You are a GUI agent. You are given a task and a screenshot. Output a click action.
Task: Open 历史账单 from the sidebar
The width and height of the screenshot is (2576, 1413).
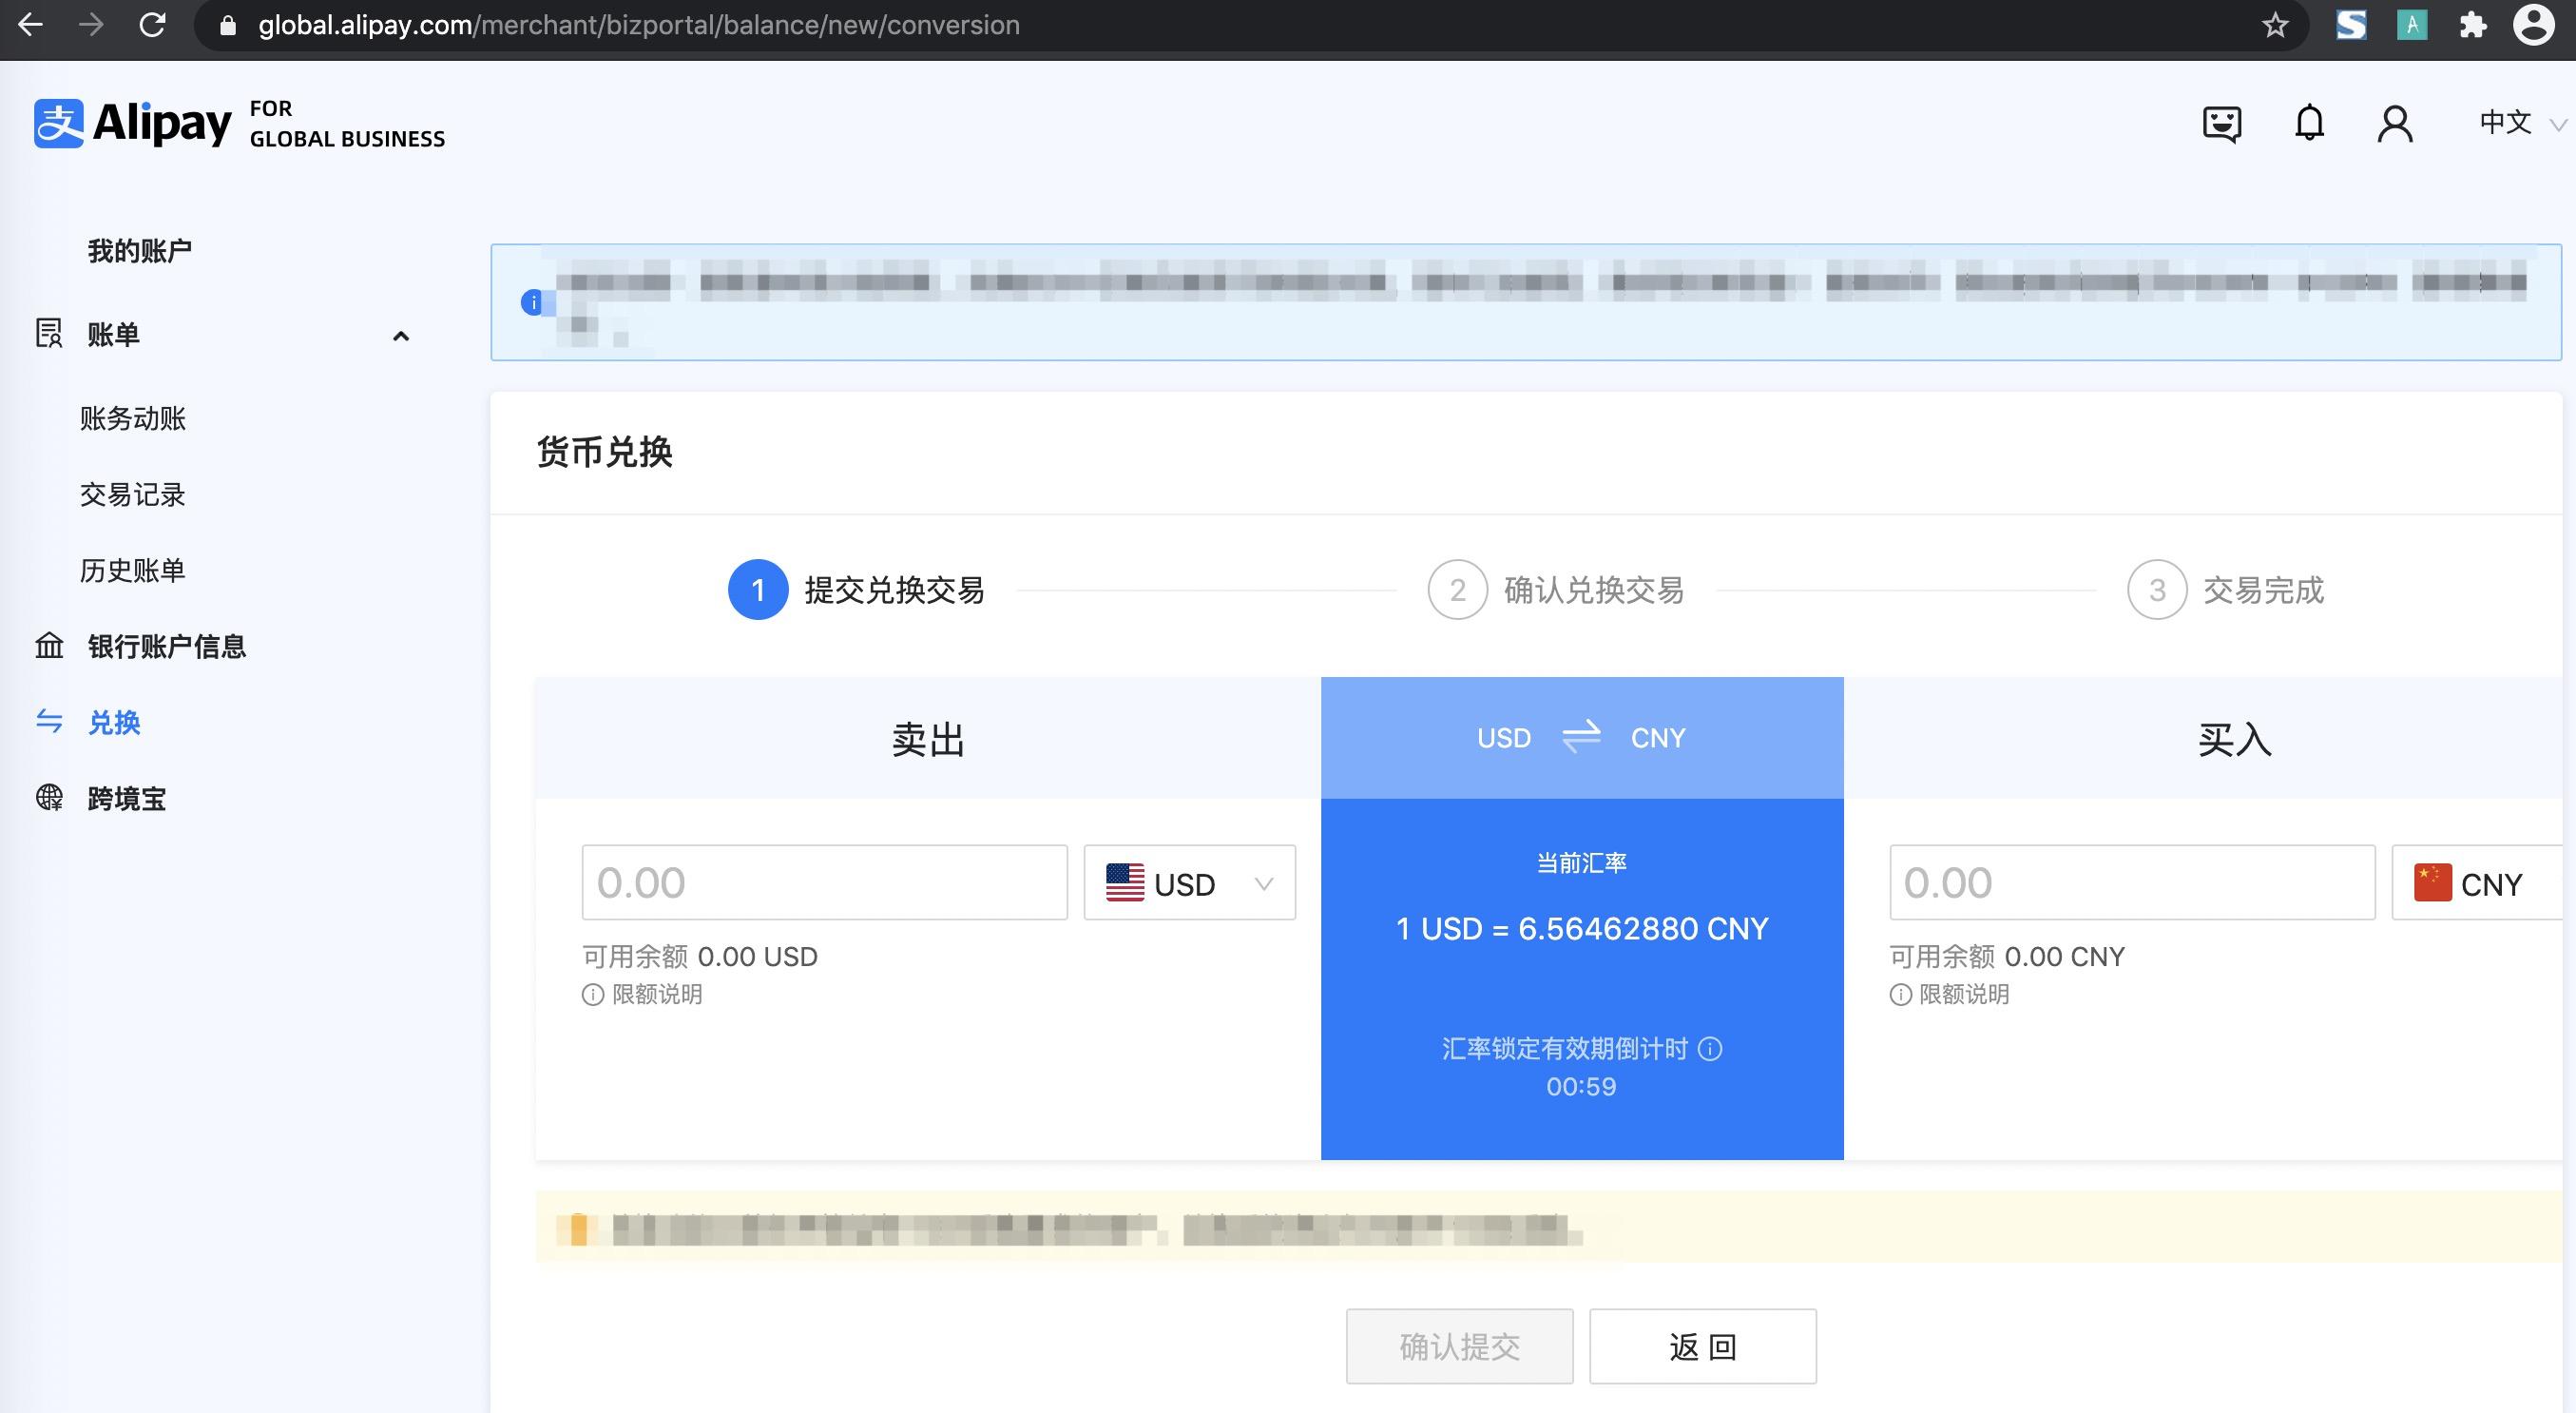pyautogui.click(x=133, y=569)
